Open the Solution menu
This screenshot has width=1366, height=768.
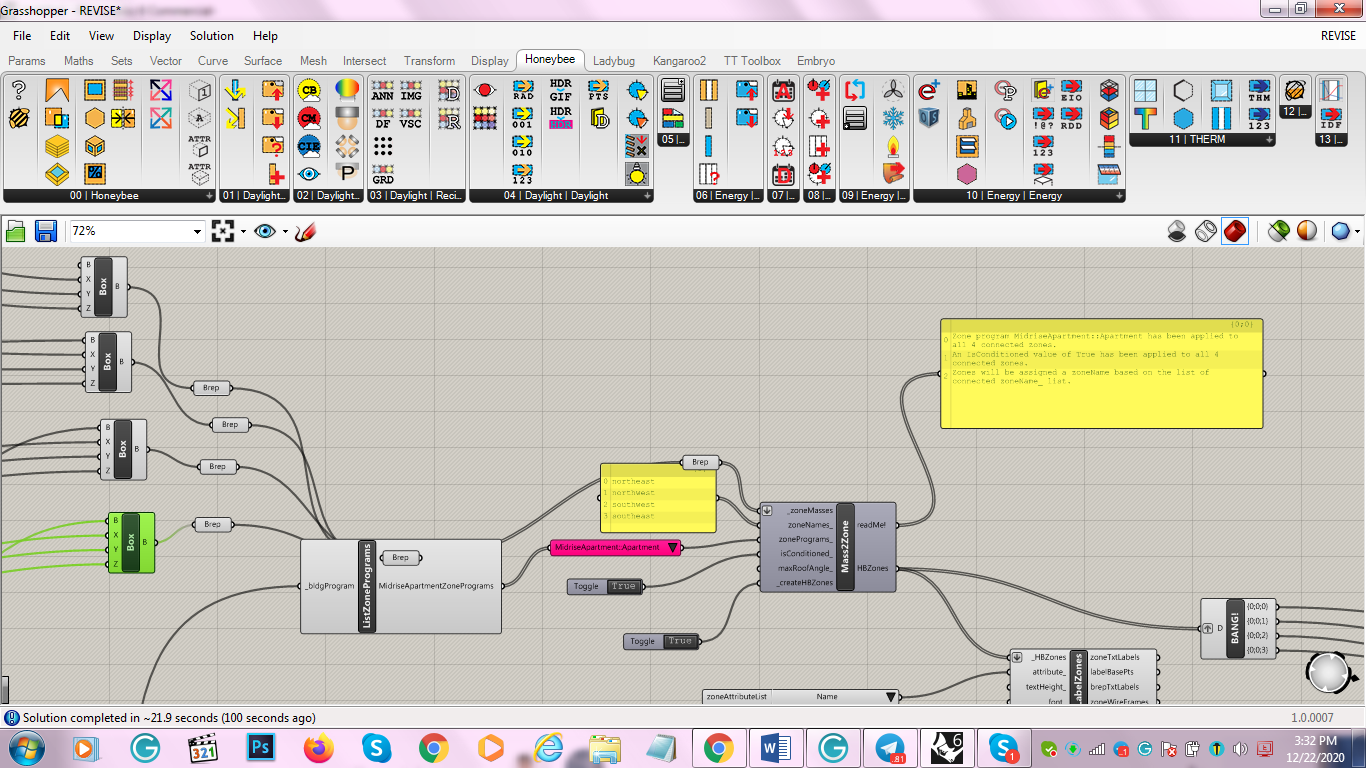click(x=212, y=35)
